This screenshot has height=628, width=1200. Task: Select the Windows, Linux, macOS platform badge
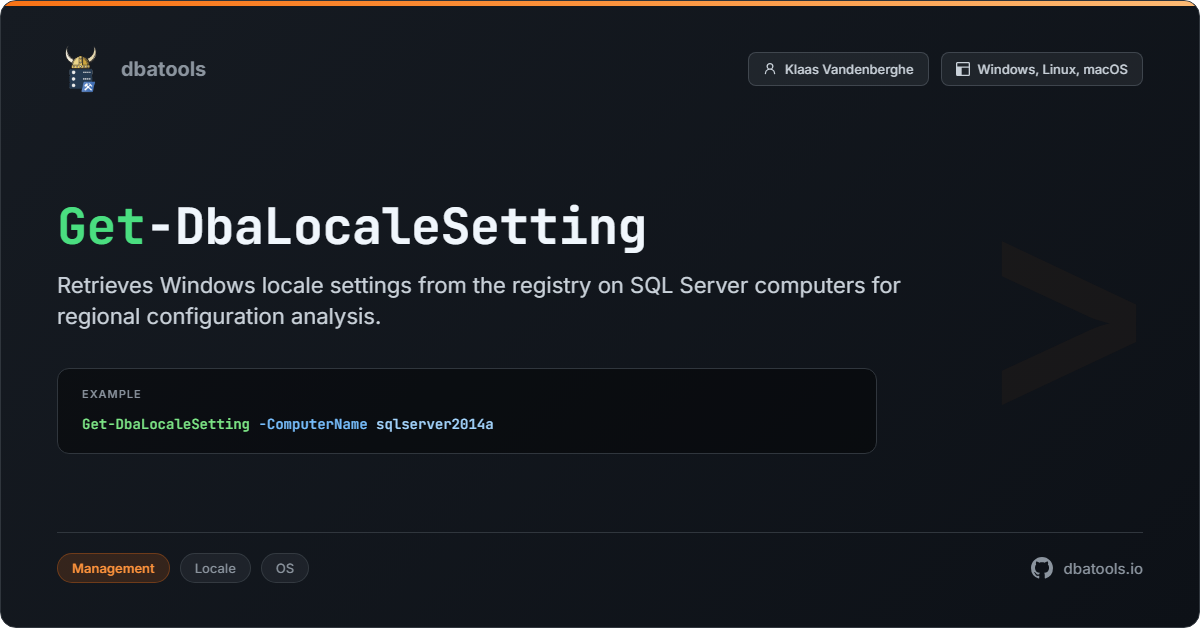coord(1041,69)
